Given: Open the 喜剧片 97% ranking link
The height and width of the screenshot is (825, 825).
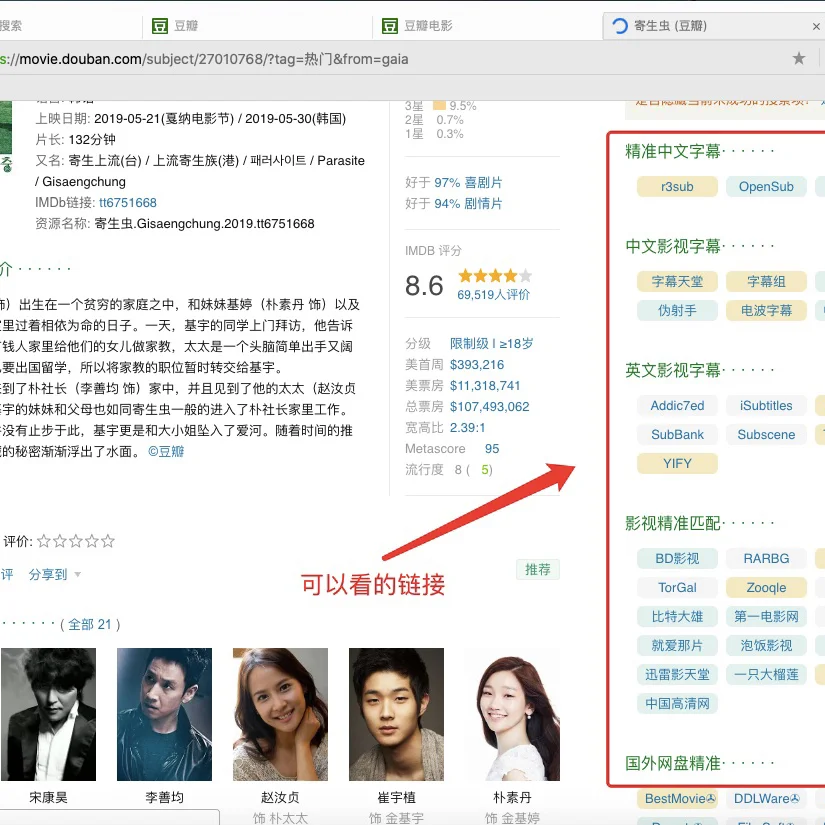Looking at the screenshot, I should point(468,183).
